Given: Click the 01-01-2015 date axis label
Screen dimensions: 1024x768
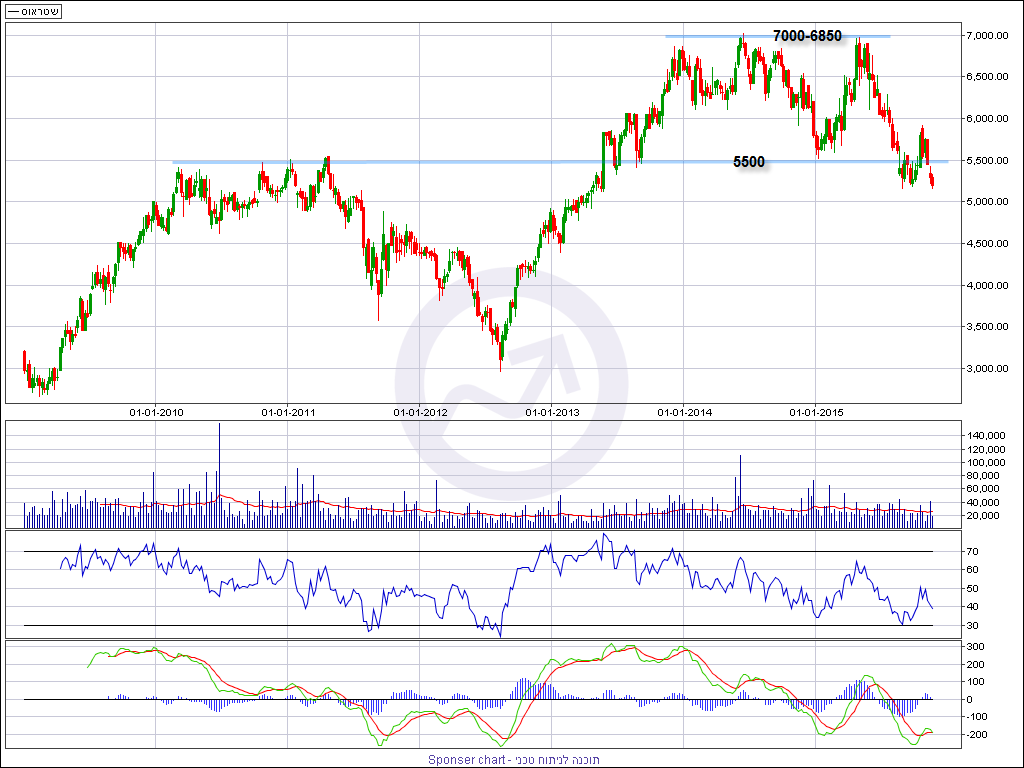Looking at the screenshot, I should 816,411.
